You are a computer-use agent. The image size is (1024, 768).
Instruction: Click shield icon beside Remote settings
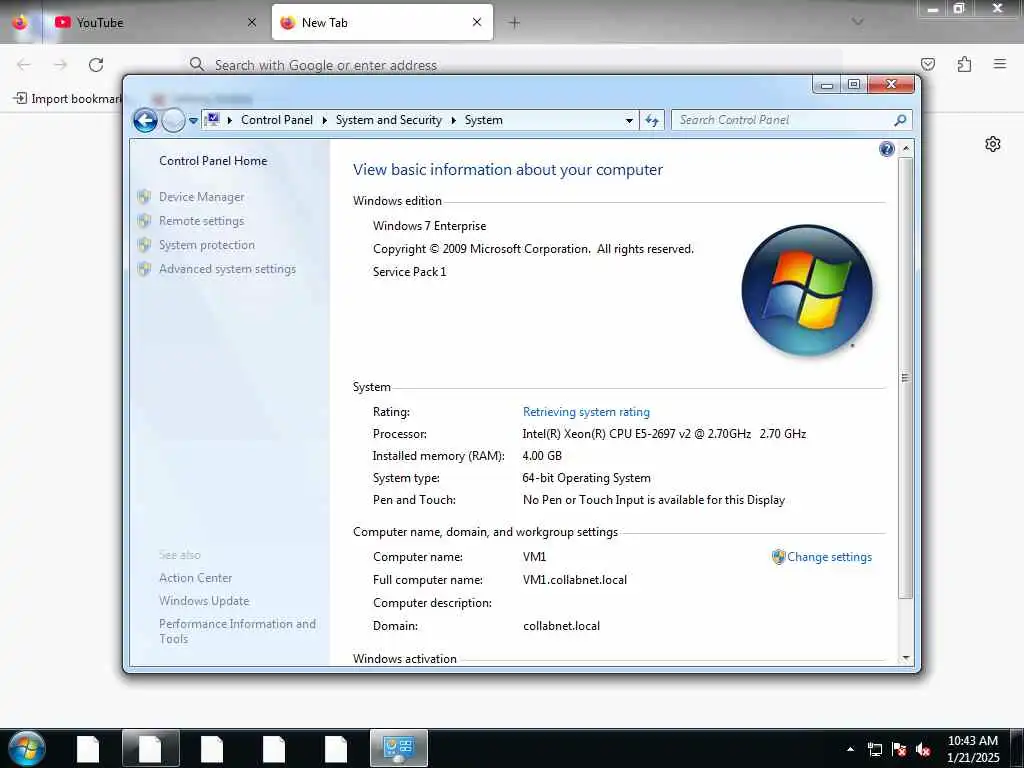pos(144,221)
